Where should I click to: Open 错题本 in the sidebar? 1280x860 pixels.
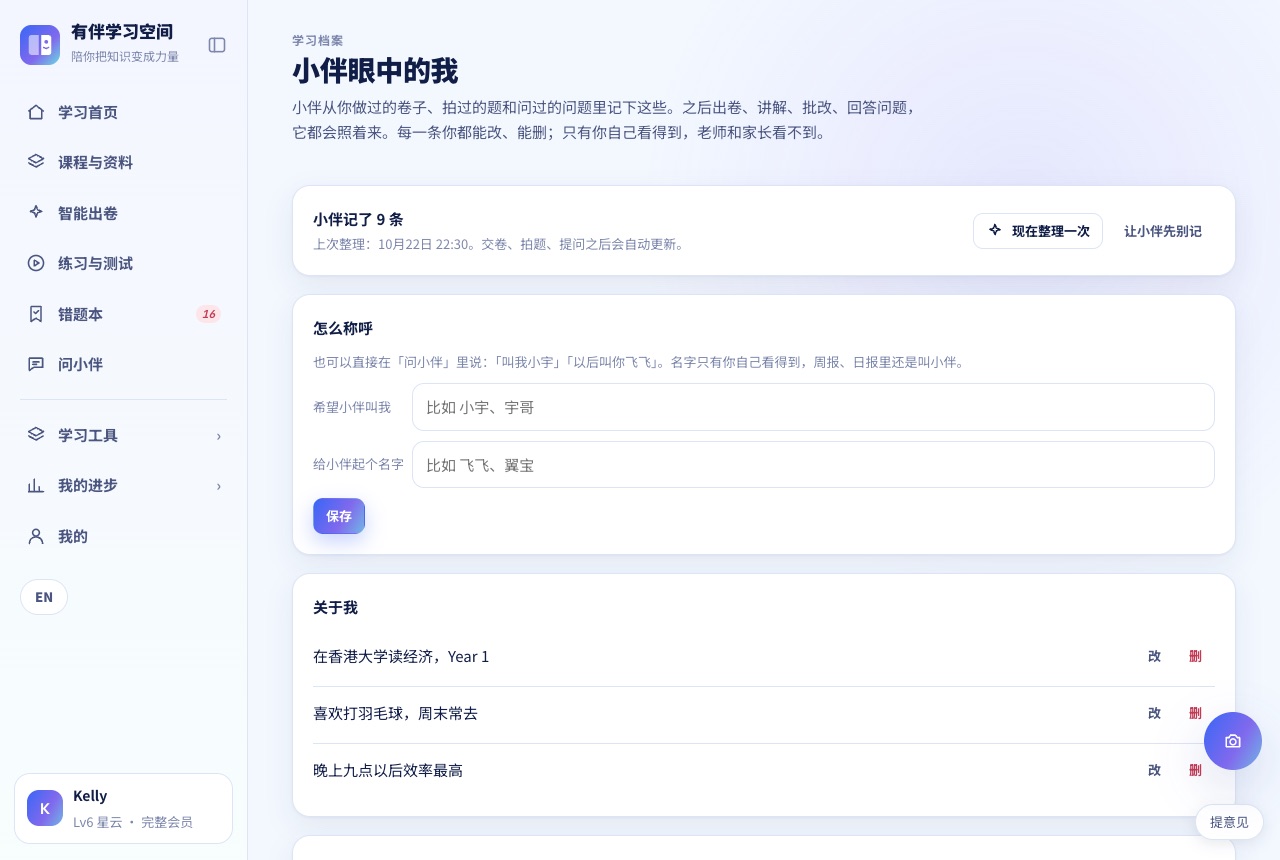[123, 314]
